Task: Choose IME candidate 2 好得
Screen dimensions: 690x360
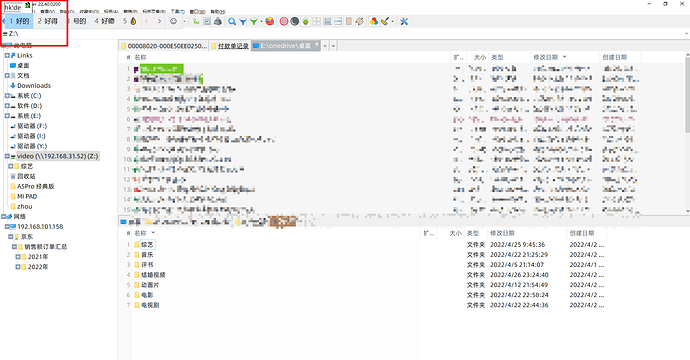Action: pos(48,21)
